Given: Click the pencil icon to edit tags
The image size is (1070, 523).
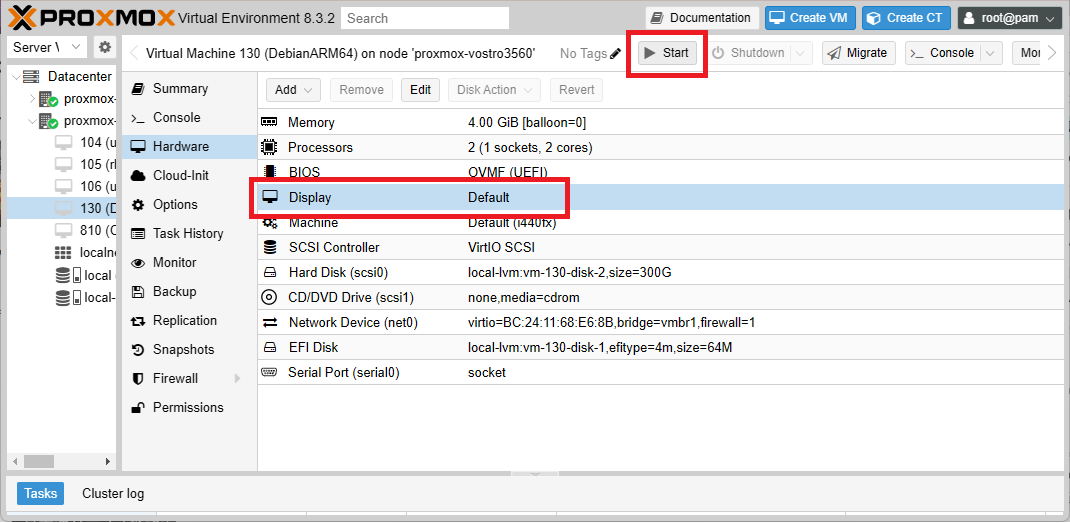Looking at the screenshot, I should pyautogui.click(x=616, y=53).
